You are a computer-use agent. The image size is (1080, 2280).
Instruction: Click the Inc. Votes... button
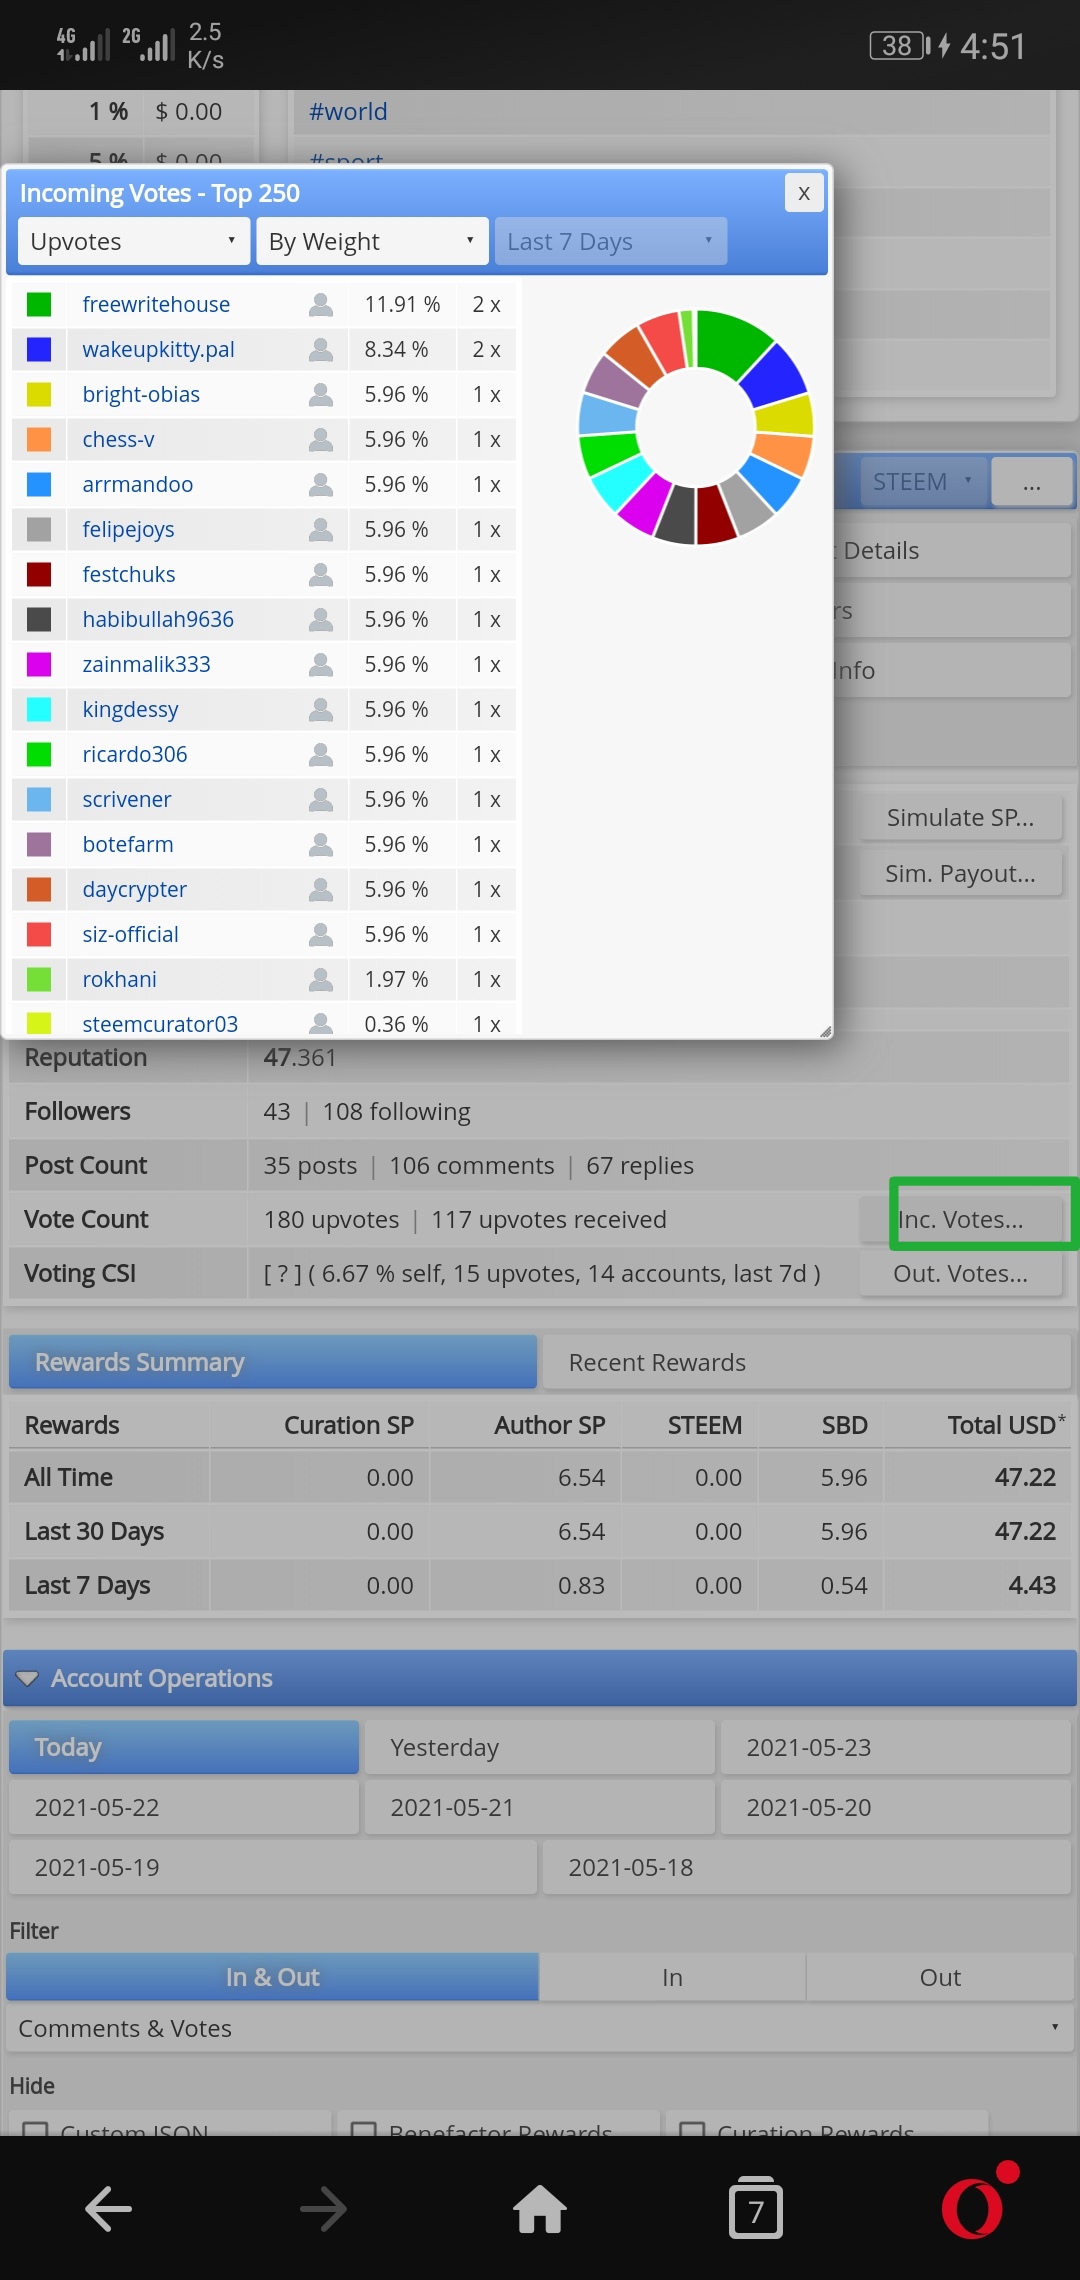(x=960, y=1219)
